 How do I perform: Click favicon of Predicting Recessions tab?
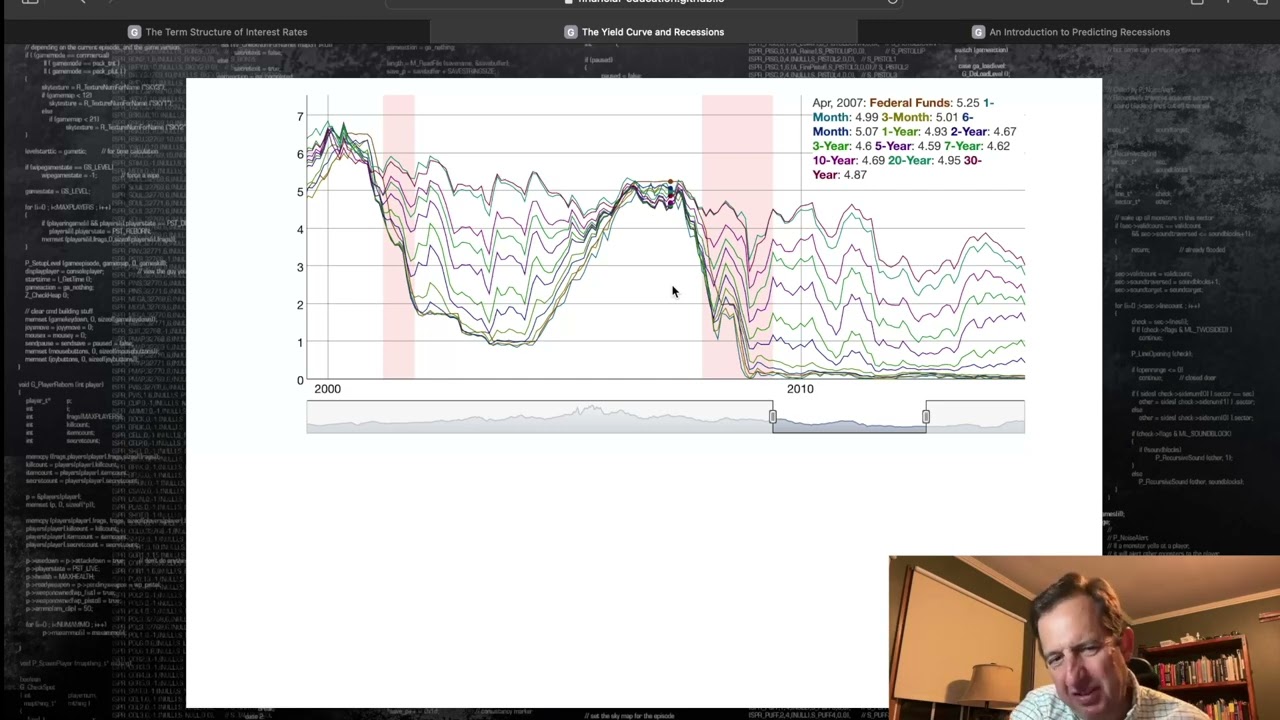click(979, 32)
